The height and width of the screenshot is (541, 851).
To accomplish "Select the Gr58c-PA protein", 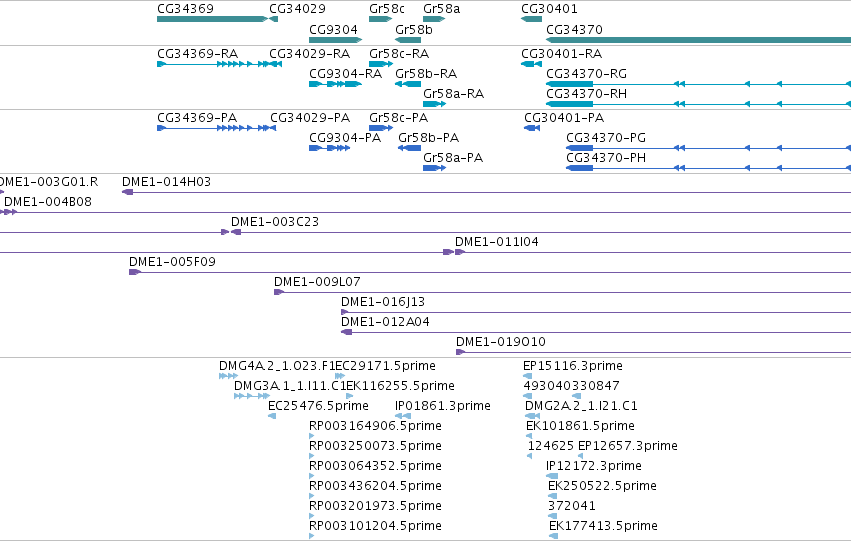I will click(x=381, y=128).
